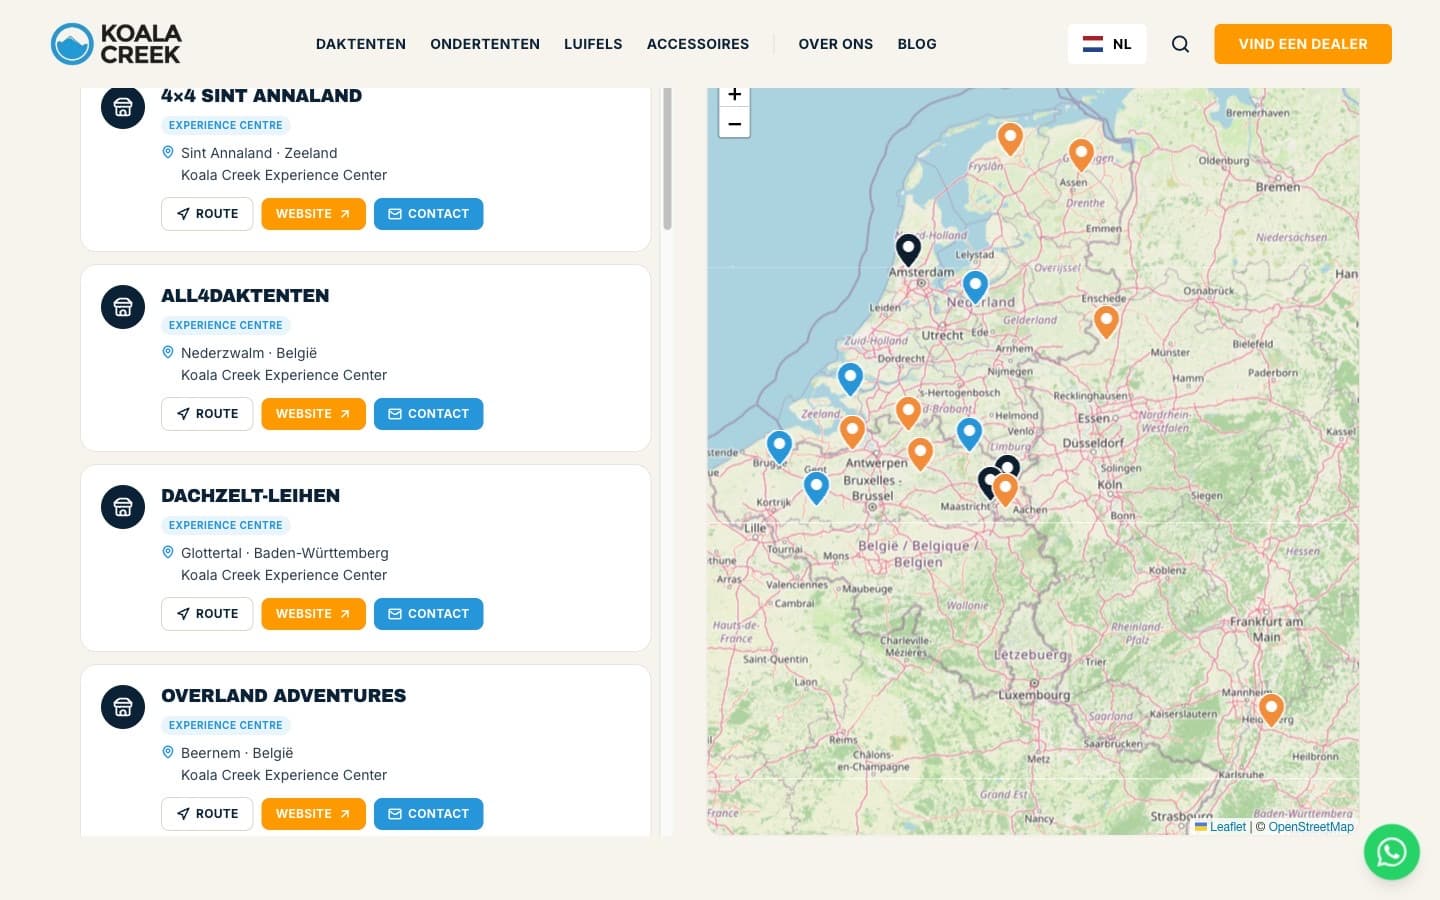Viewport: 1440px width, 900px height.
Task: Go to the Over Ons page
Action: click(836, 44)
